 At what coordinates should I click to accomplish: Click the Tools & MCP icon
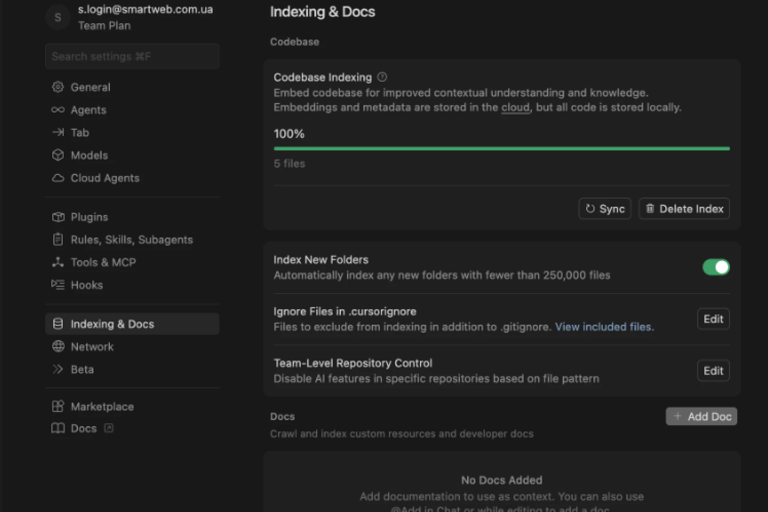point(58,262)
